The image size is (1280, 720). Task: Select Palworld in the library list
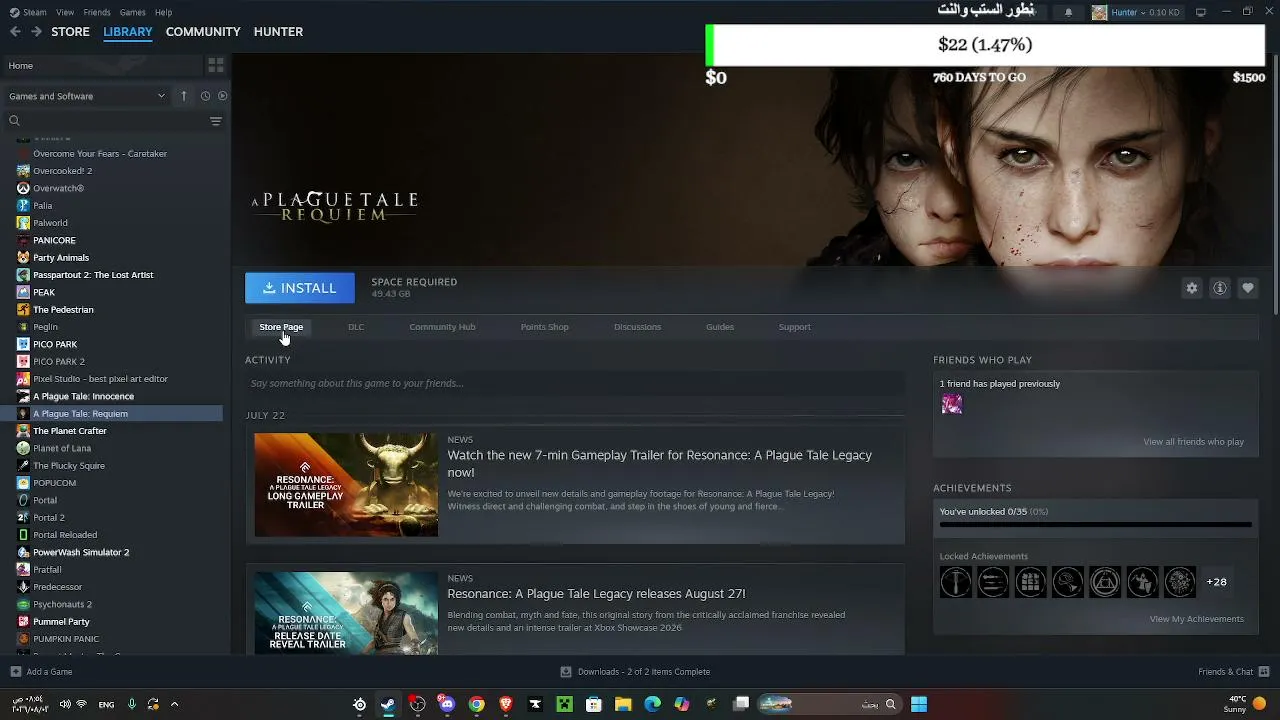[50, 223]
